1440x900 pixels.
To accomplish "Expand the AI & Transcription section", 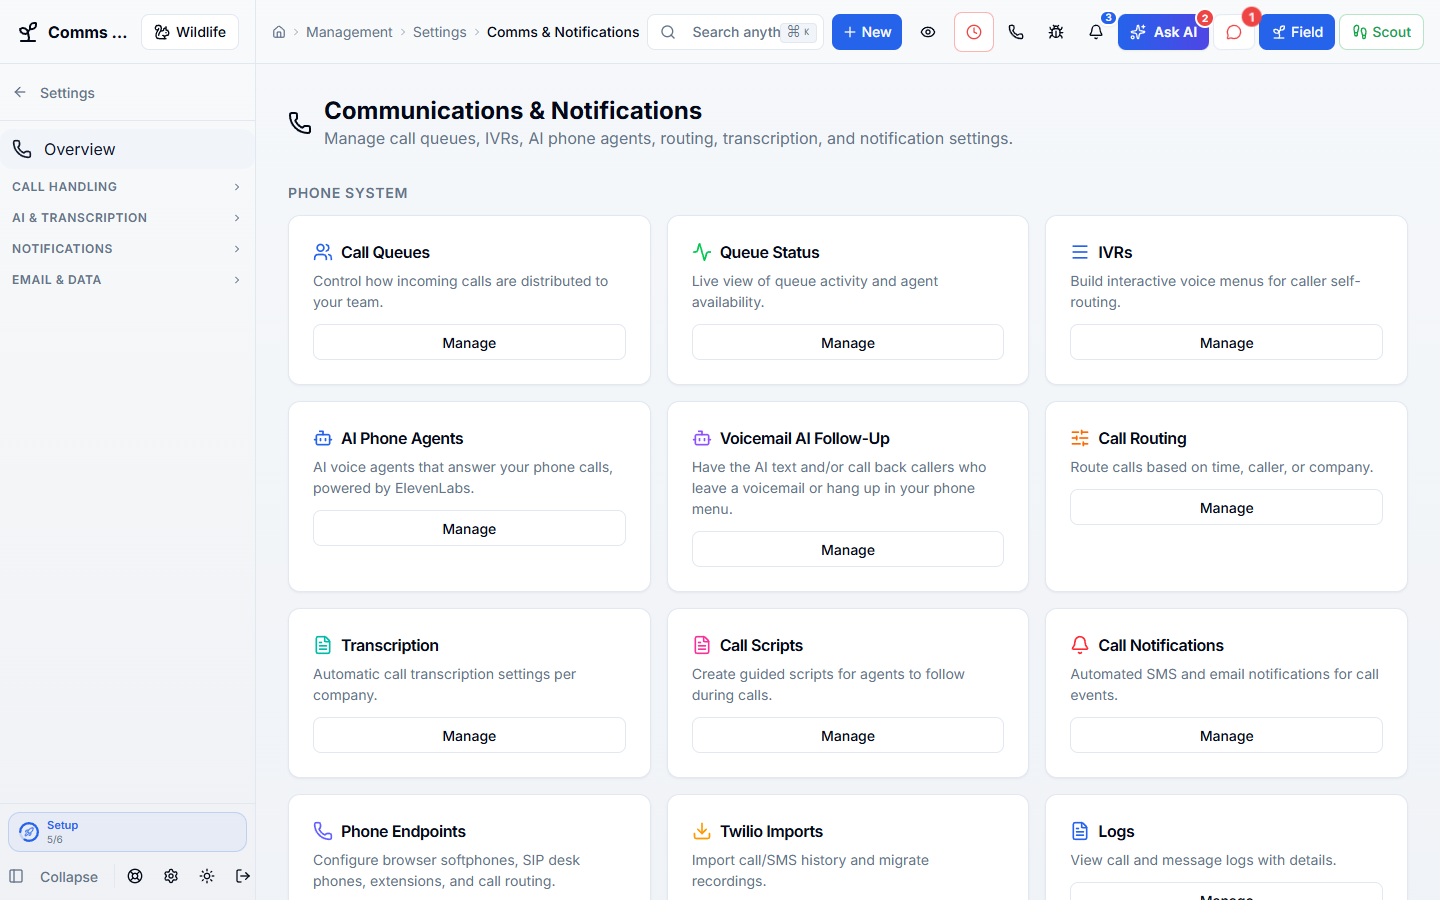I will [127, 218].
